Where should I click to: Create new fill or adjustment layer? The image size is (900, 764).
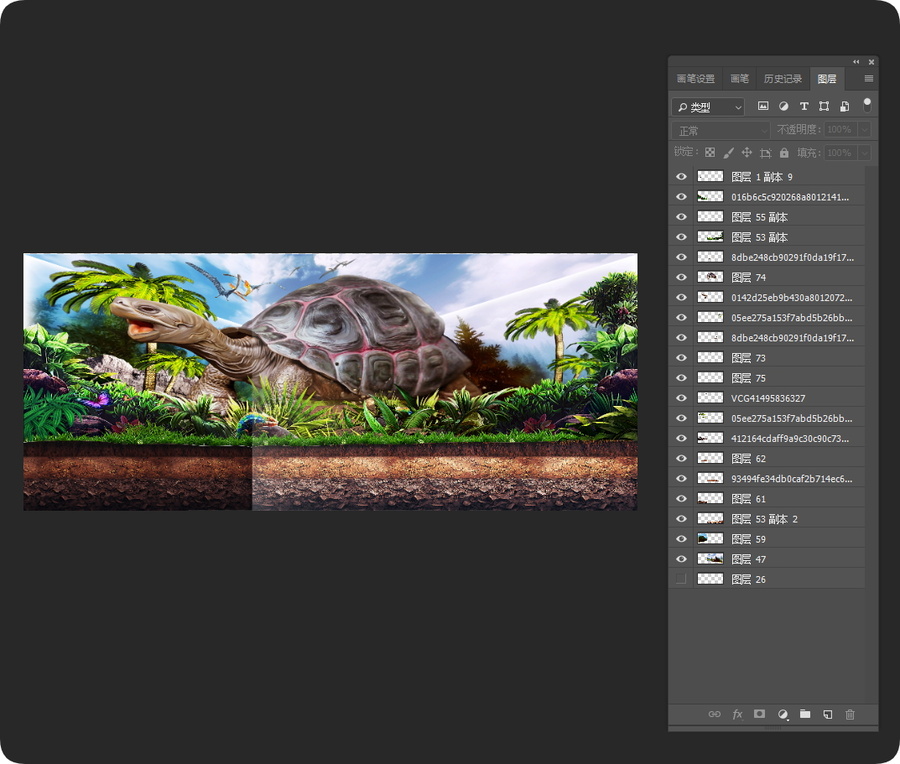click(x=782, y=714)
